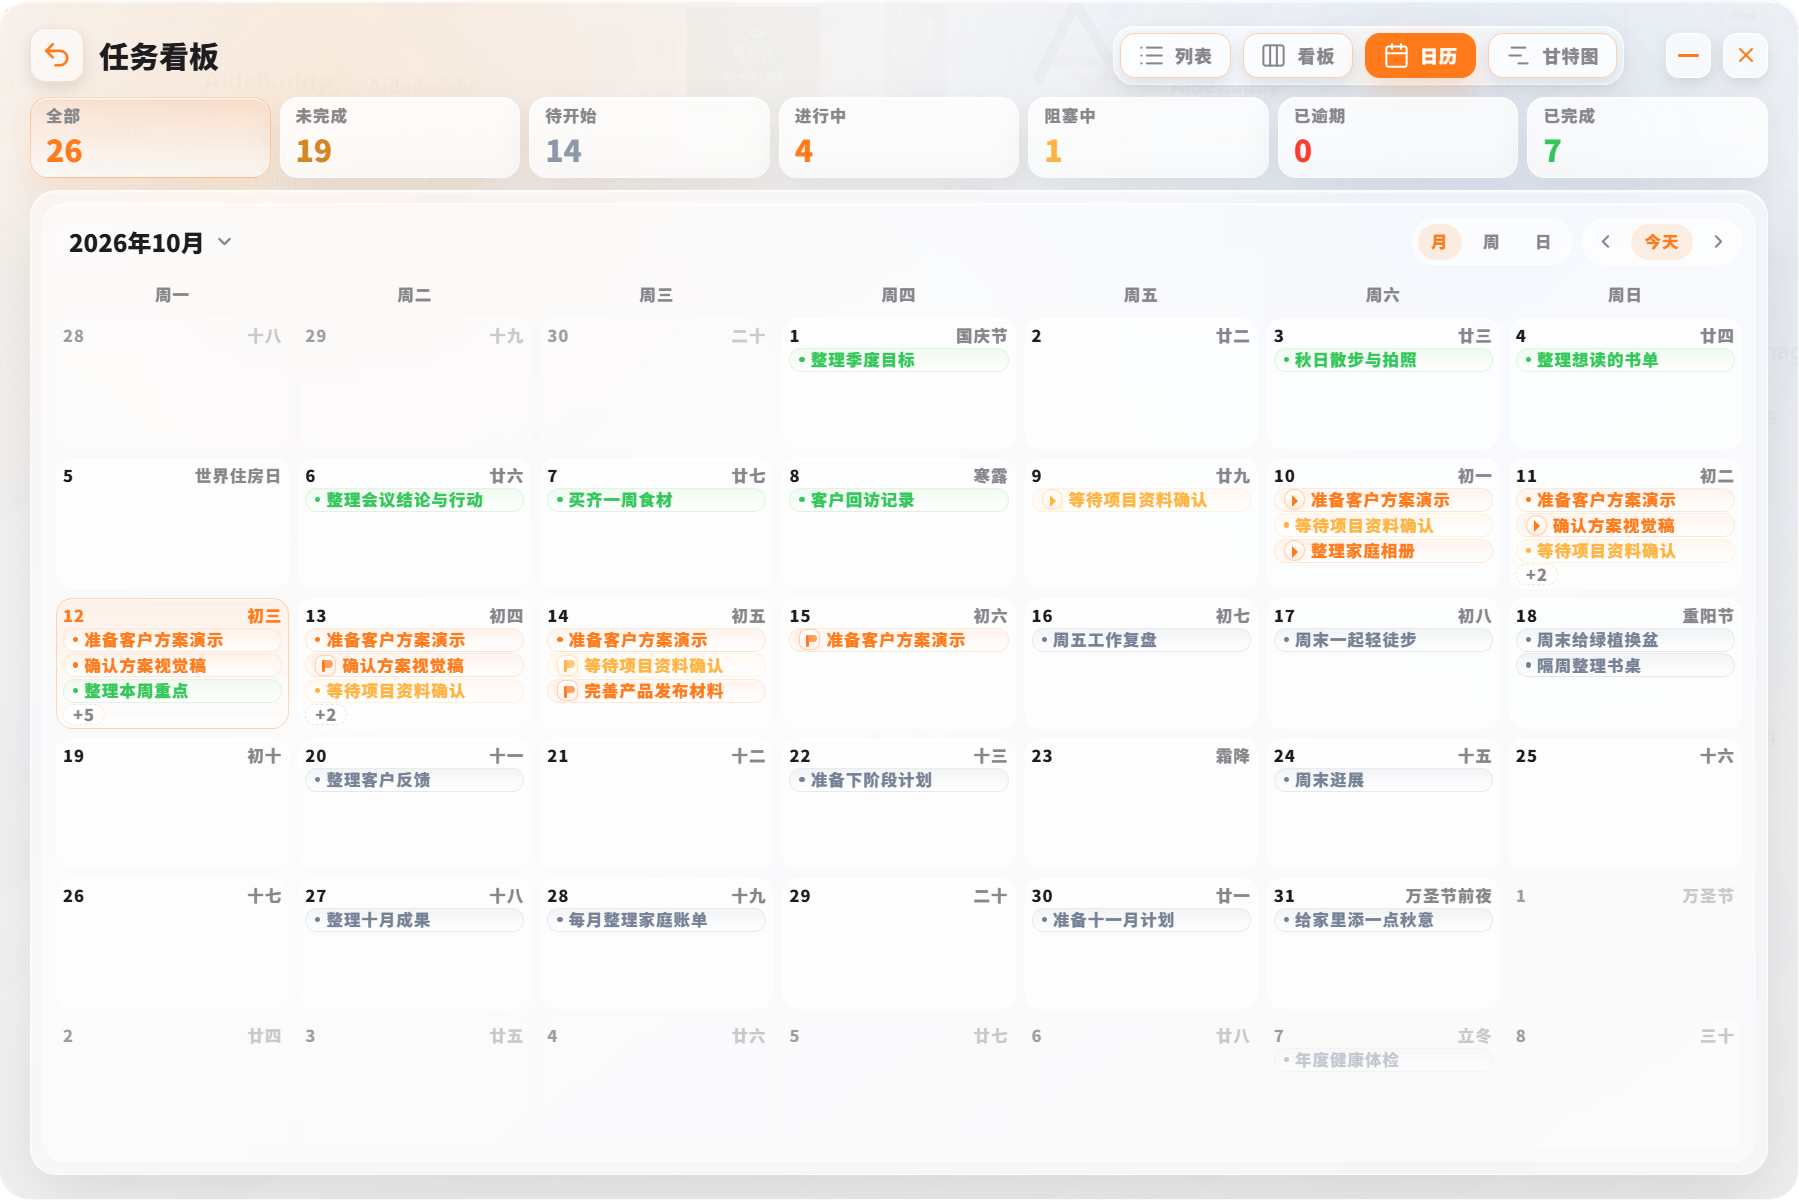The width and height of the screenshot is (1799, 1200).
Task: Open the 秋日散步与拍照 task
Action: pos(1383,360)
